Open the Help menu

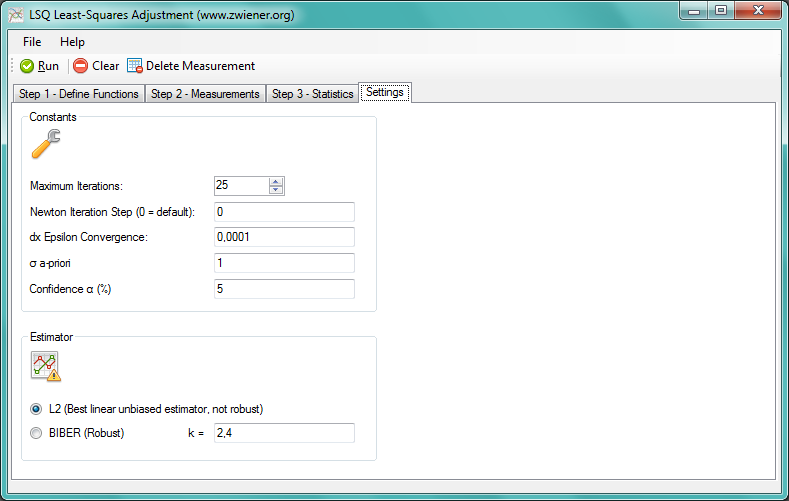pyautogui.click(x=72, y=42)
